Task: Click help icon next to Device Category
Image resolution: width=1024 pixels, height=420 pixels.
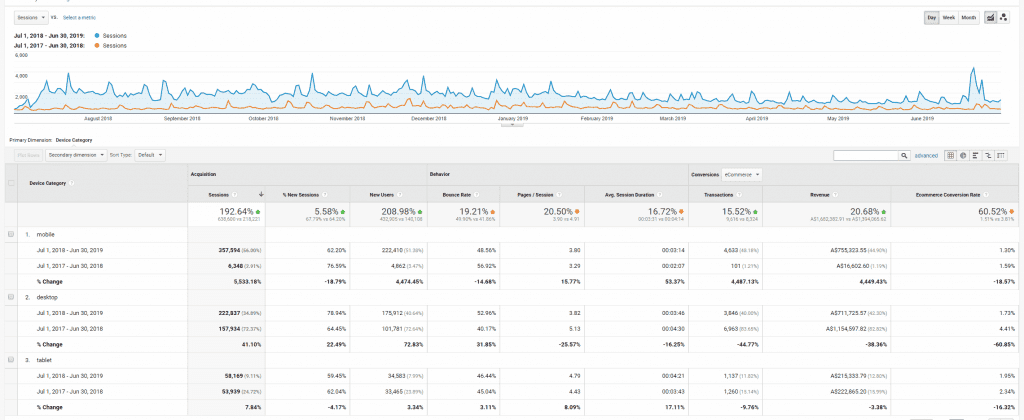Action: coord(71,183)
